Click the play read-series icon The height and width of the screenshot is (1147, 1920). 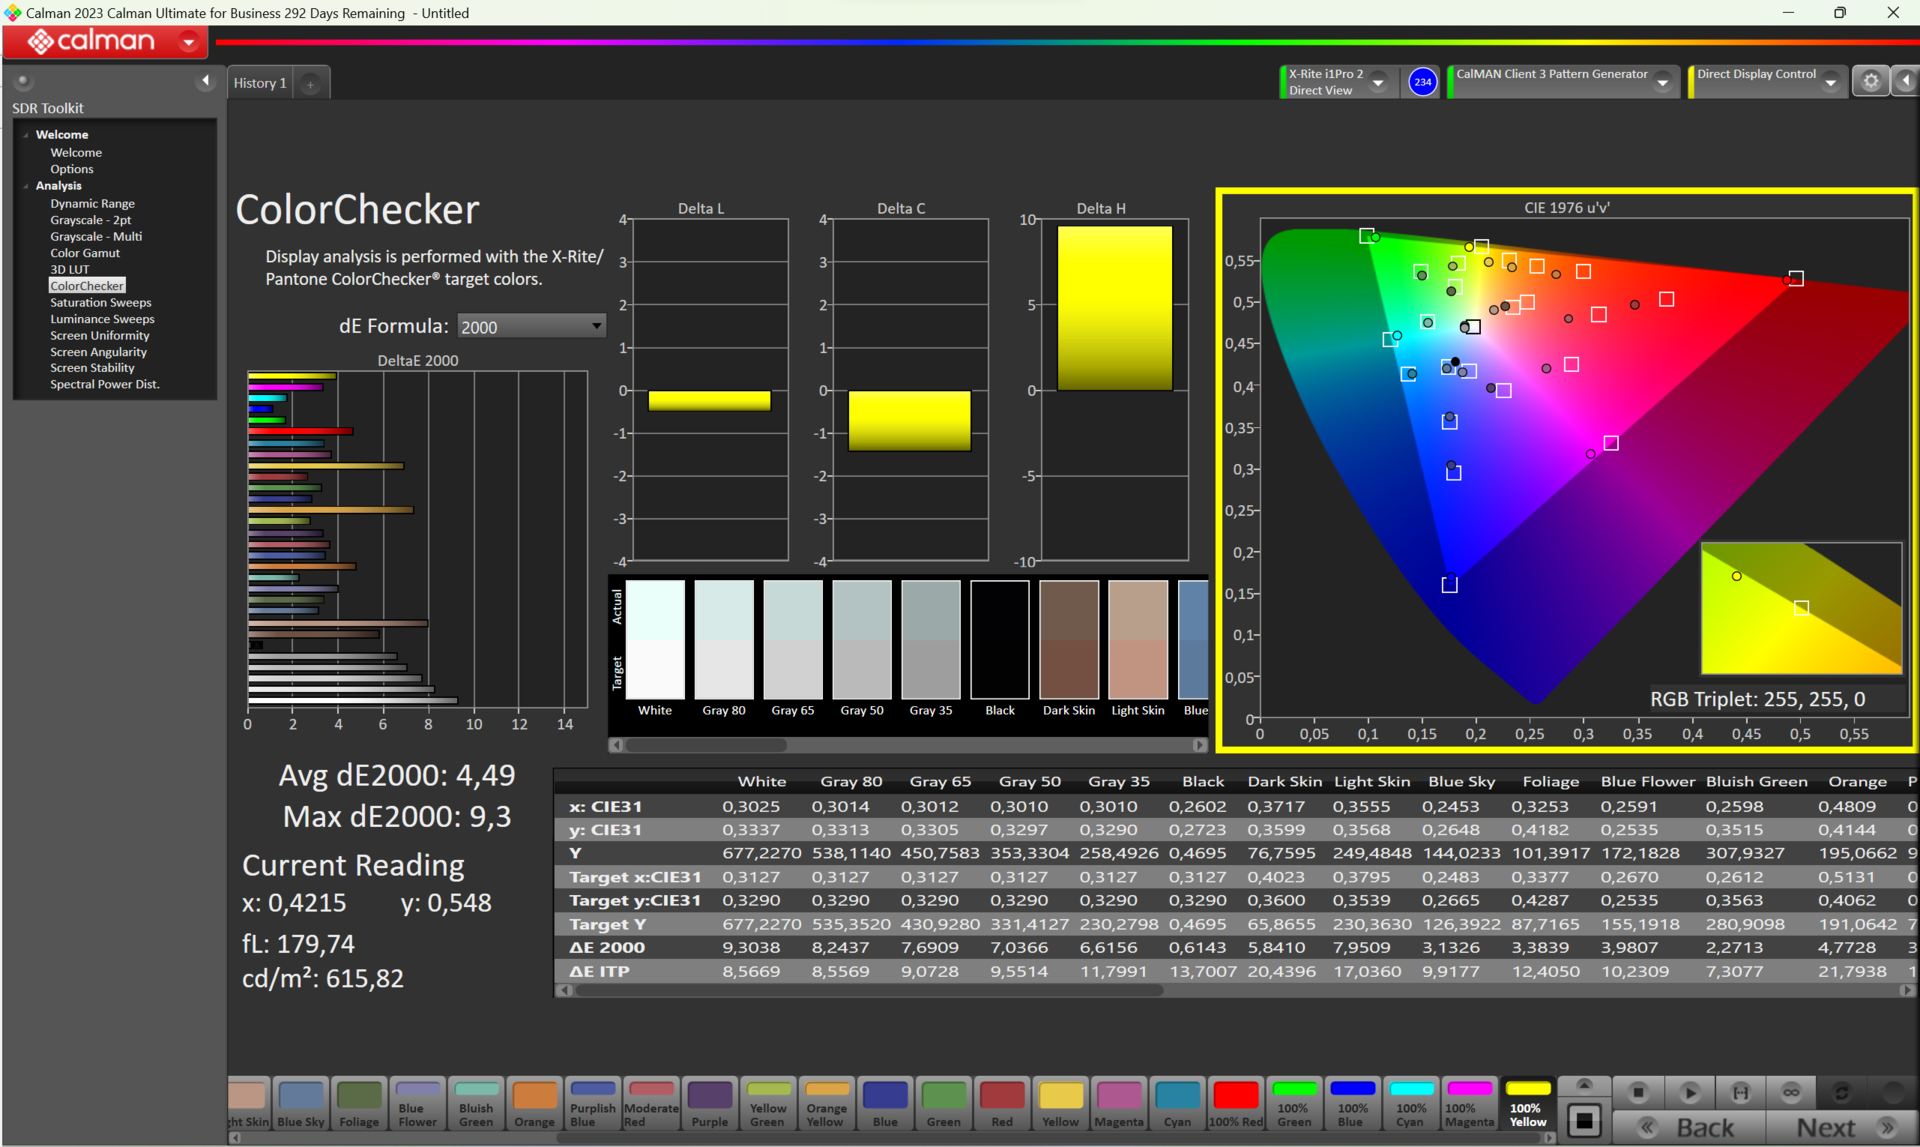tap(1689, 1092)
